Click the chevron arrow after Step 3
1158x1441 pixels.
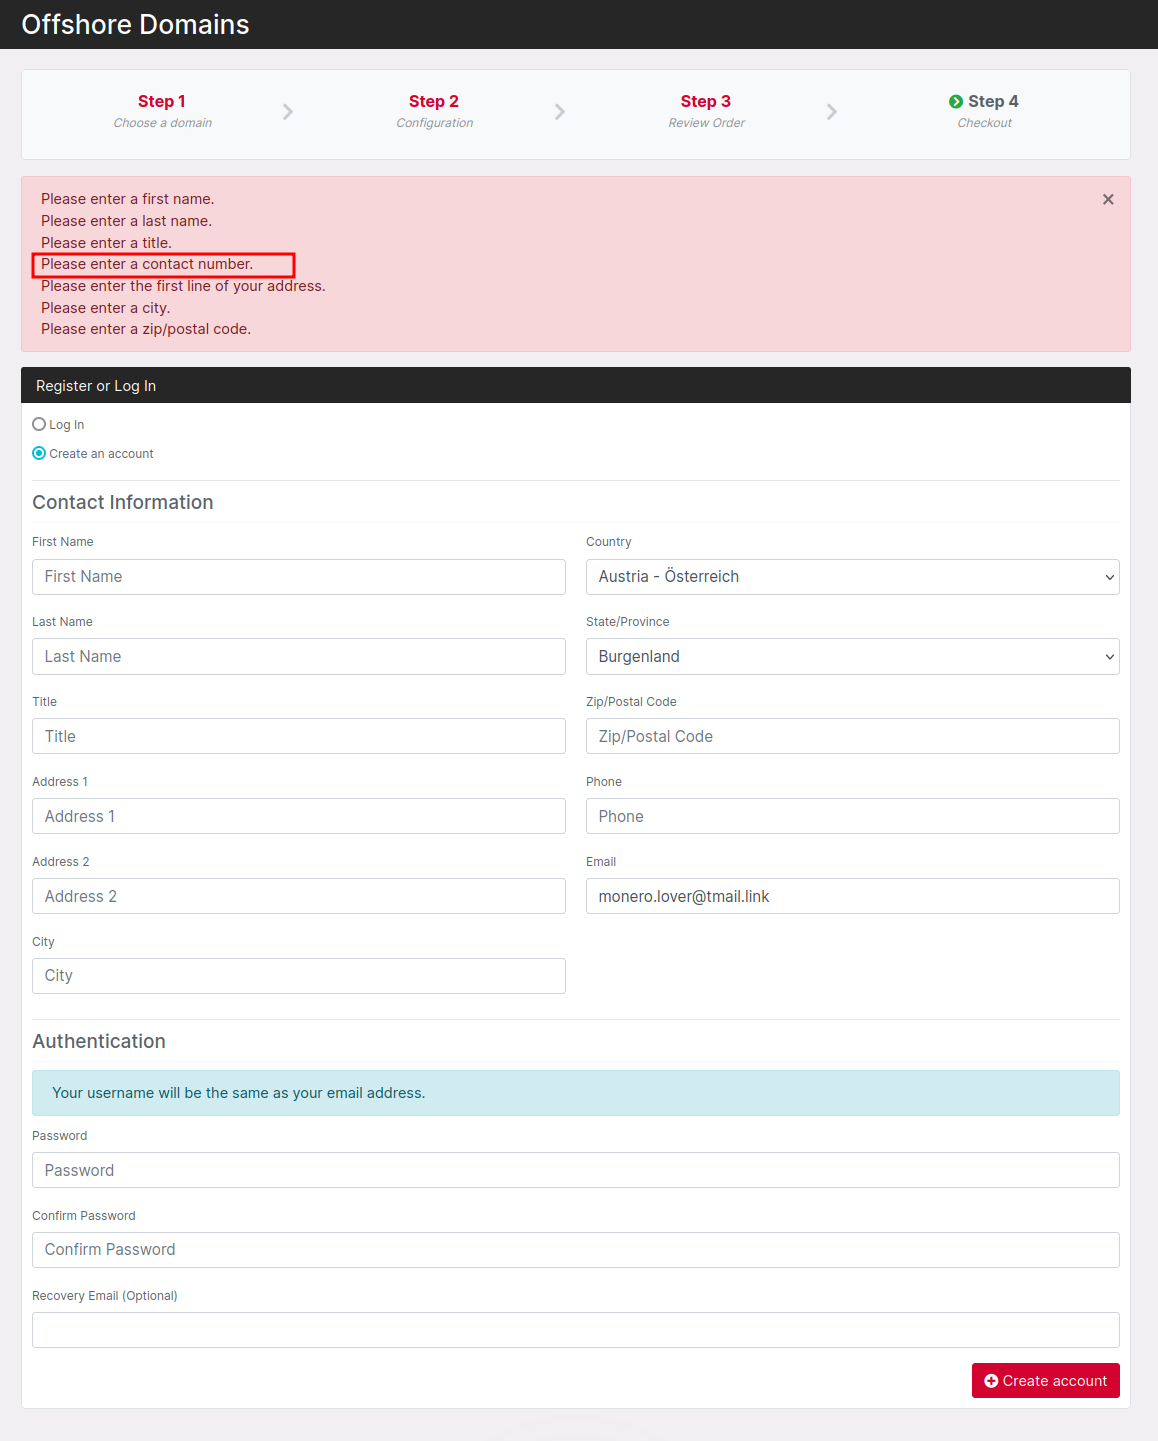pyautogui.click(x=832, y=112)
